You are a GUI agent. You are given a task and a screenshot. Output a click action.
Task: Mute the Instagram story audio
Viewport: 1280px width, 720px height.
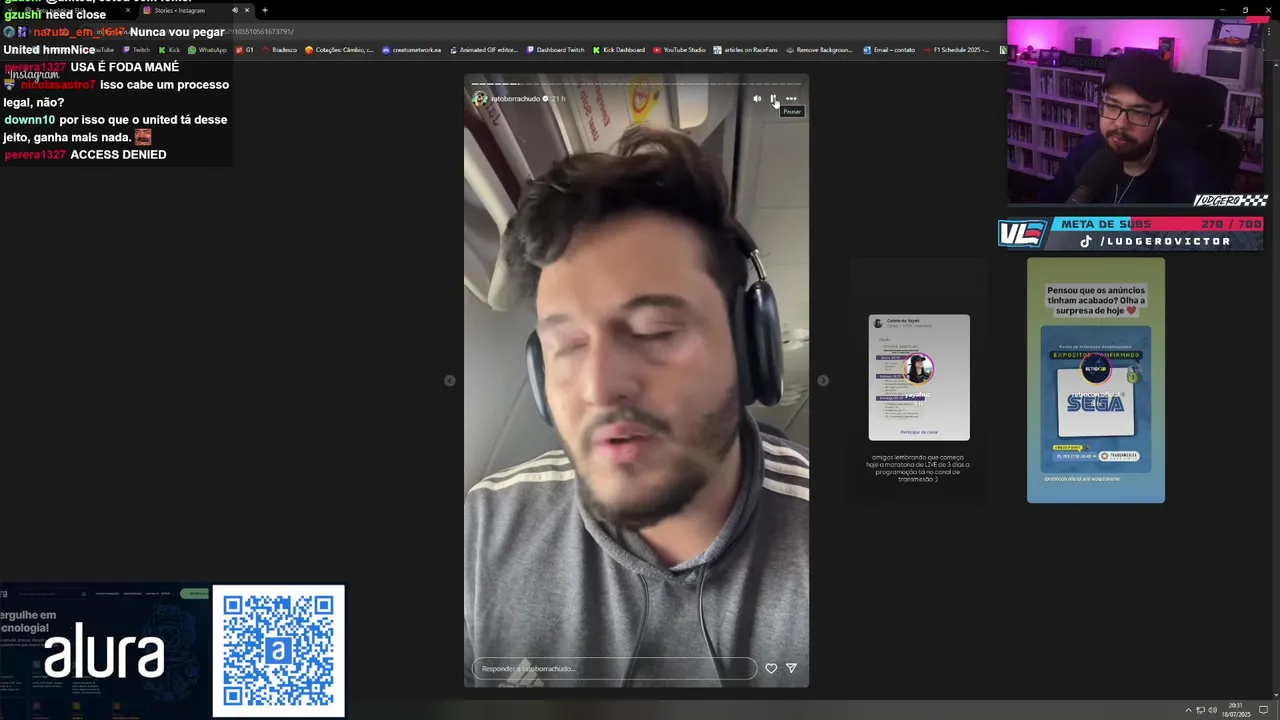(757, 99)
